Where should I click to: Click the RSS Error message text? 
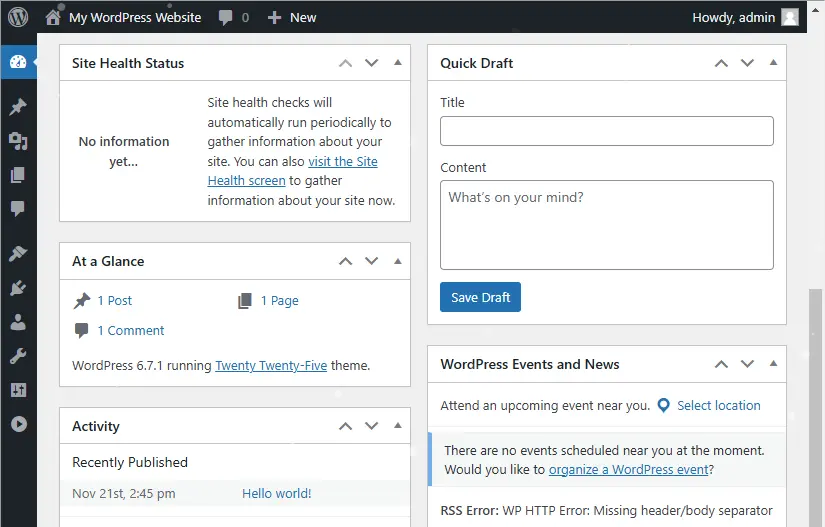tap(606, 511)
